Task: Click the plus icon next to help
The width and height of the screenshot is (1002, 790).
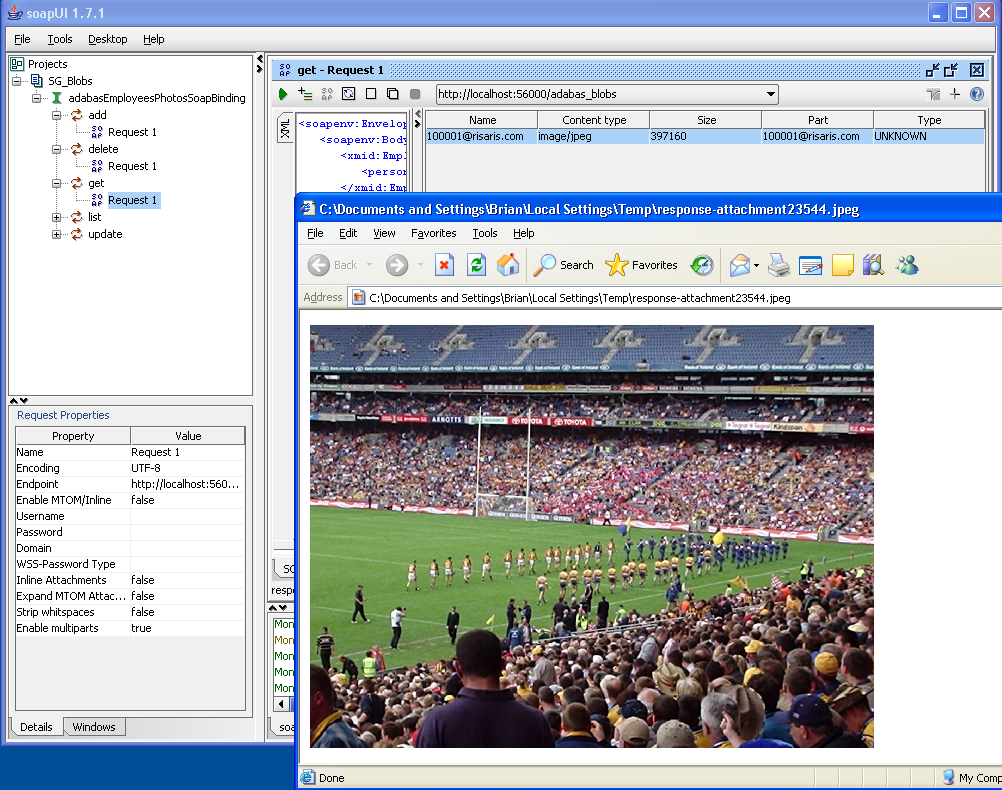Action: [955, 95]
